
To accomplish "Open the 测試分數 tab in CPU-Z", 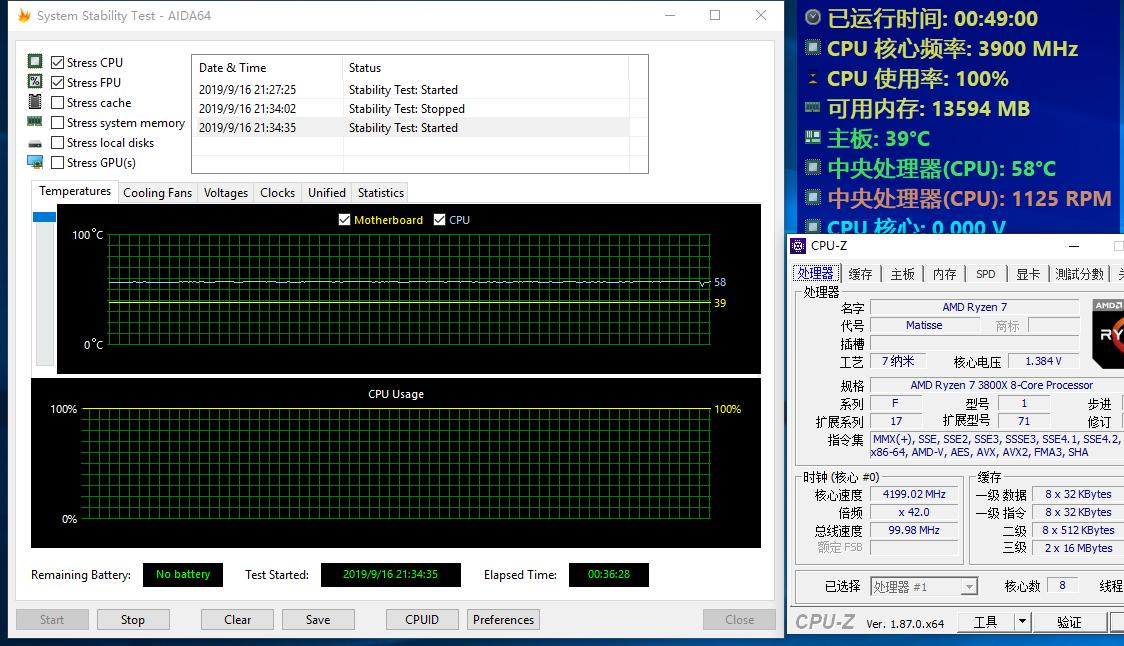I will pyautogui.click(x=1080, y=274).
